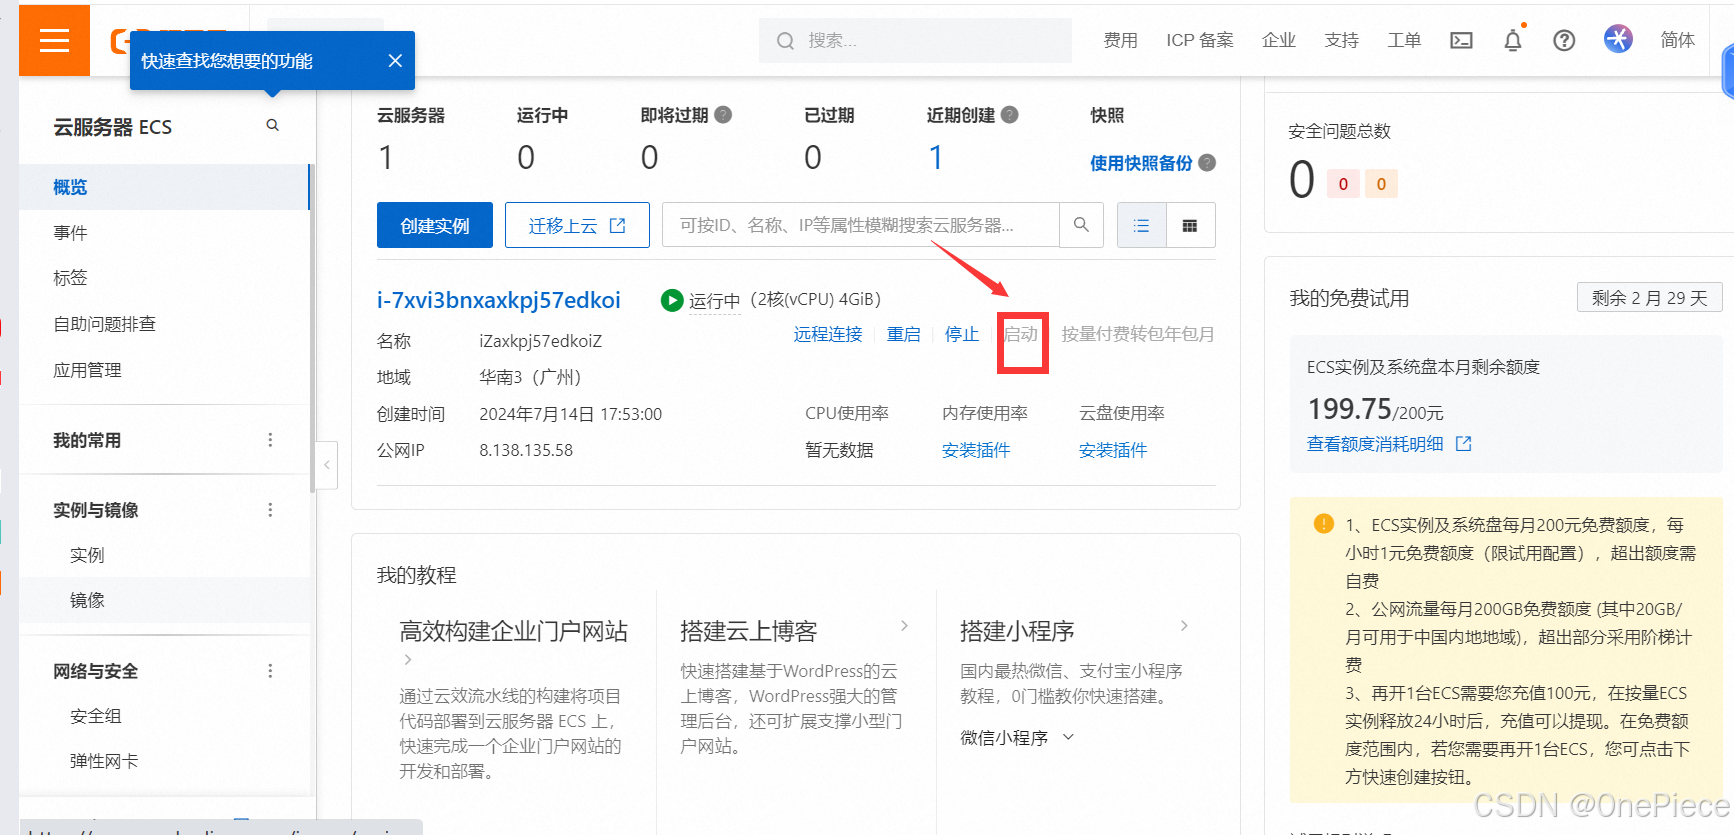Image resolution: width=1734 pixels, height=835 pixels.
Task: Open 网络与安全 more options menu
Action: 270,671
